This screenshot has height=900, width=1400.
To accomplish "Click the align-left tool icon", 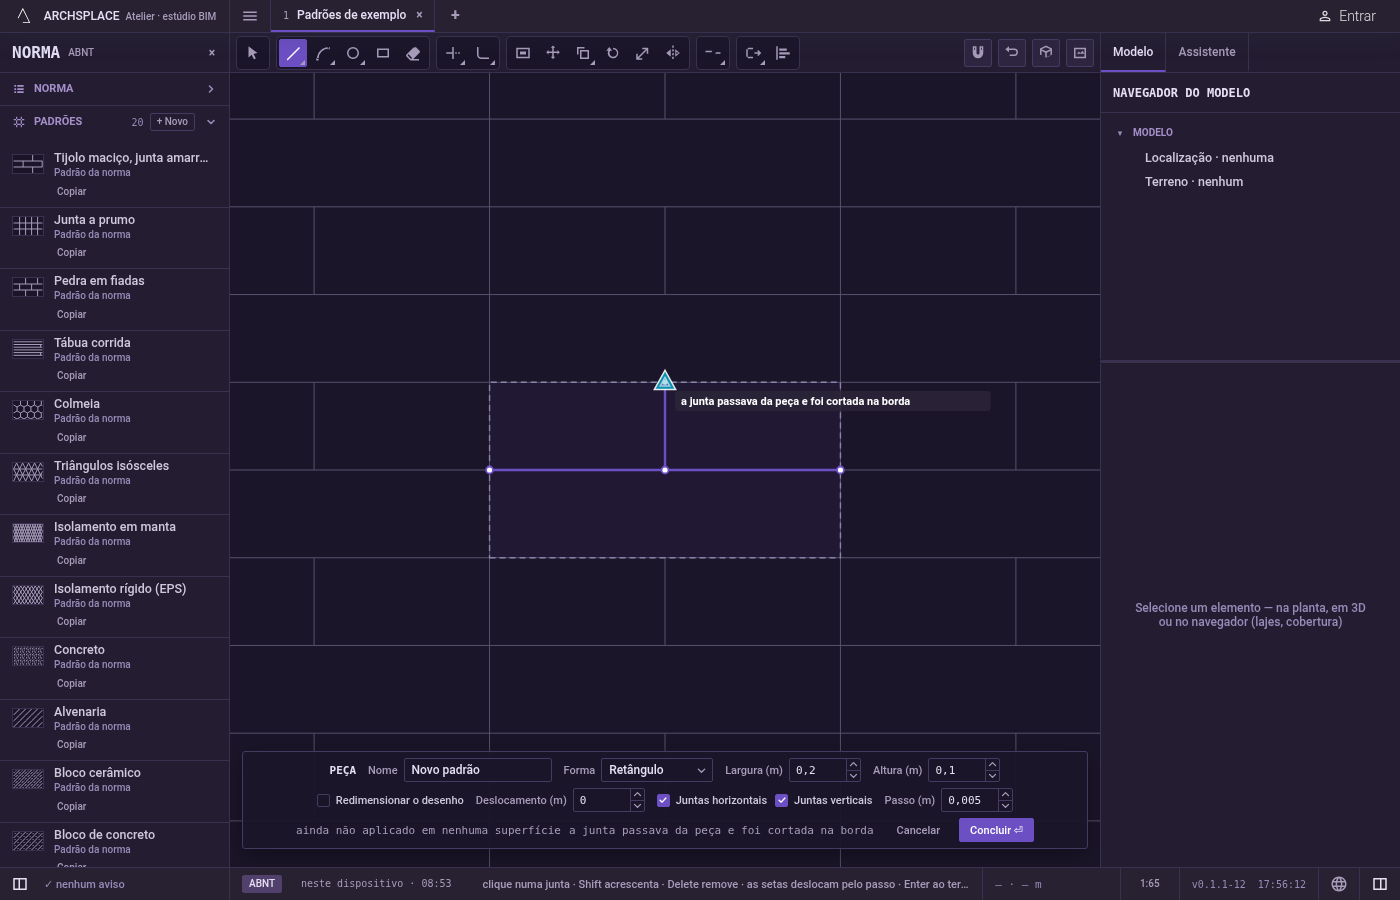I will pos(783,53).
